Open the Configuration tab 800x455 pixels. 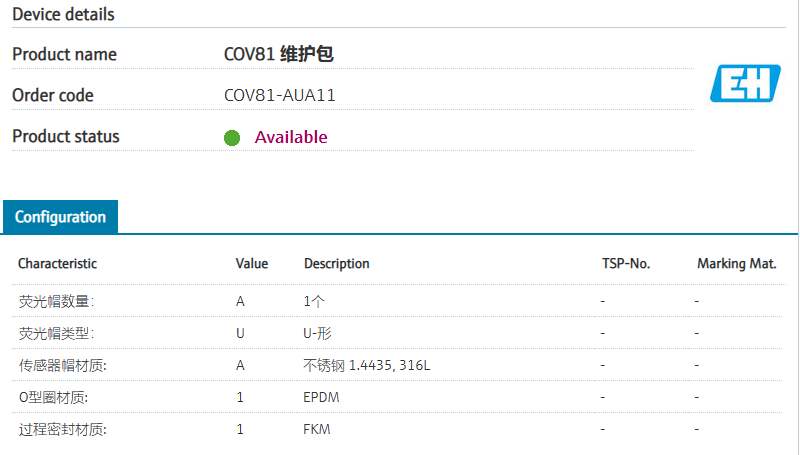[60, 217]
